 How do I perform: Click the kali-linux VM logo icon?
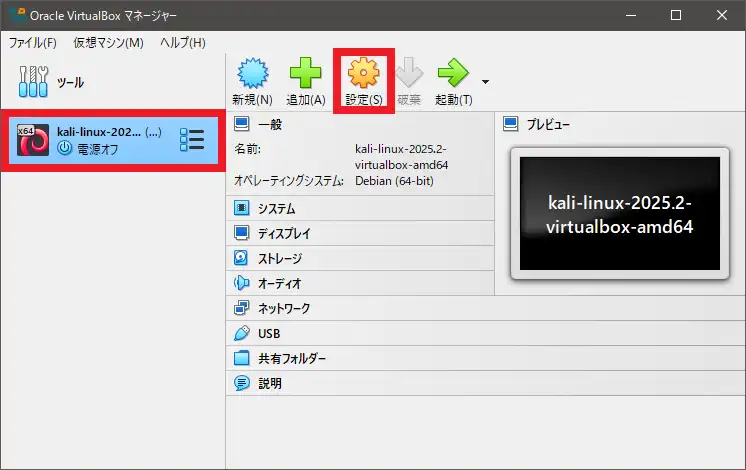point(33,140)
